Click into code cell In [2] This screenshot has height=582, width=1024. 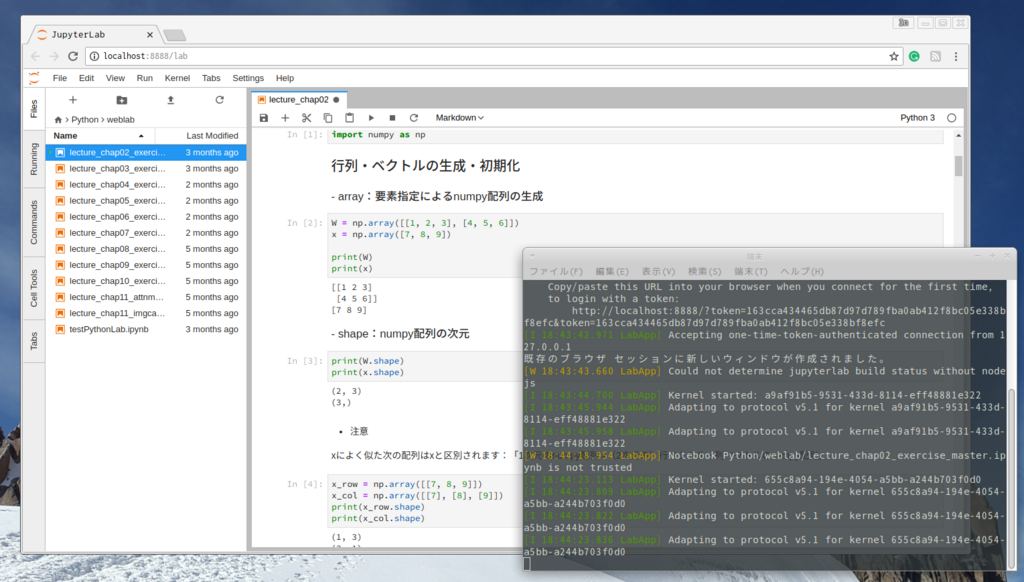(x=635, y=246)
